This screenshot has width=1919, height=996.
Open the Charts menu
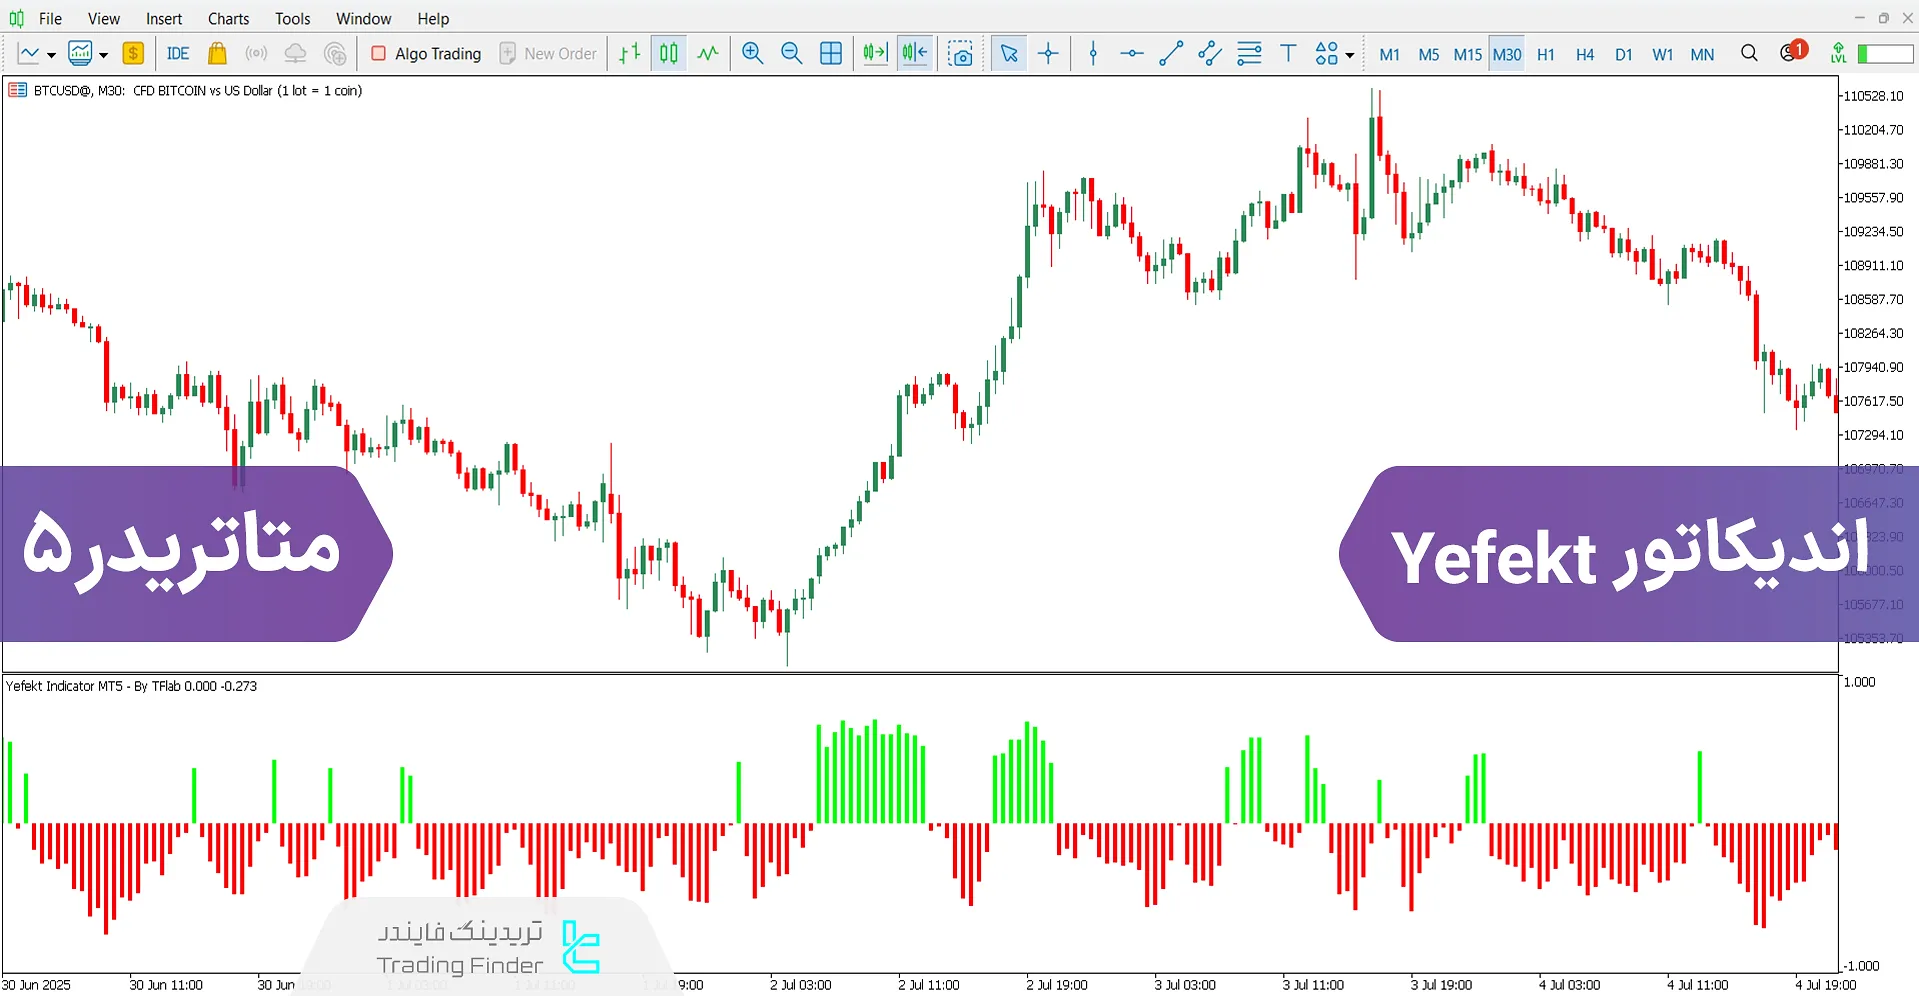click(228, 18)
